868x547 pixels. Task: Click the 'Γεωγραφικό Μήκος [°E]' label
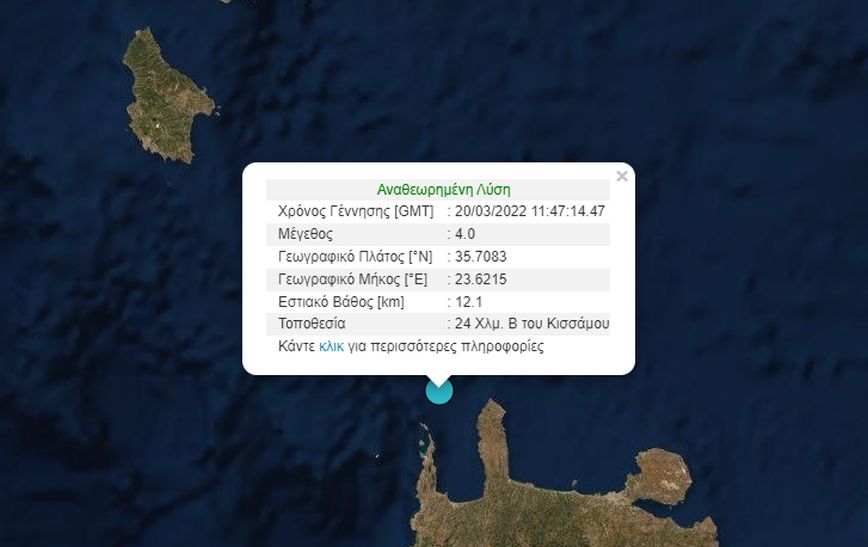click(x=353, y=279)
